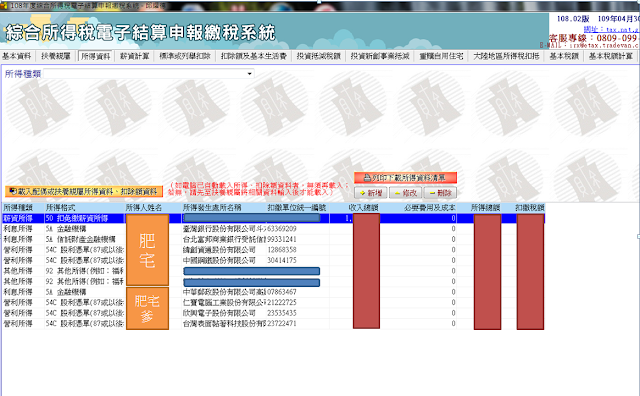640x396 pixels.
Task: Open the 網址 tax website link
Action: 611,29
